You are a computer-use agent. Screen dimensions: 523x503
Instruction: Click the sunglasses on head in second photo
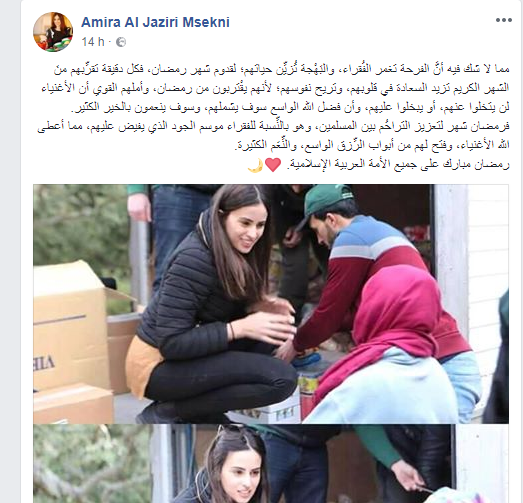tap(239, 430)
